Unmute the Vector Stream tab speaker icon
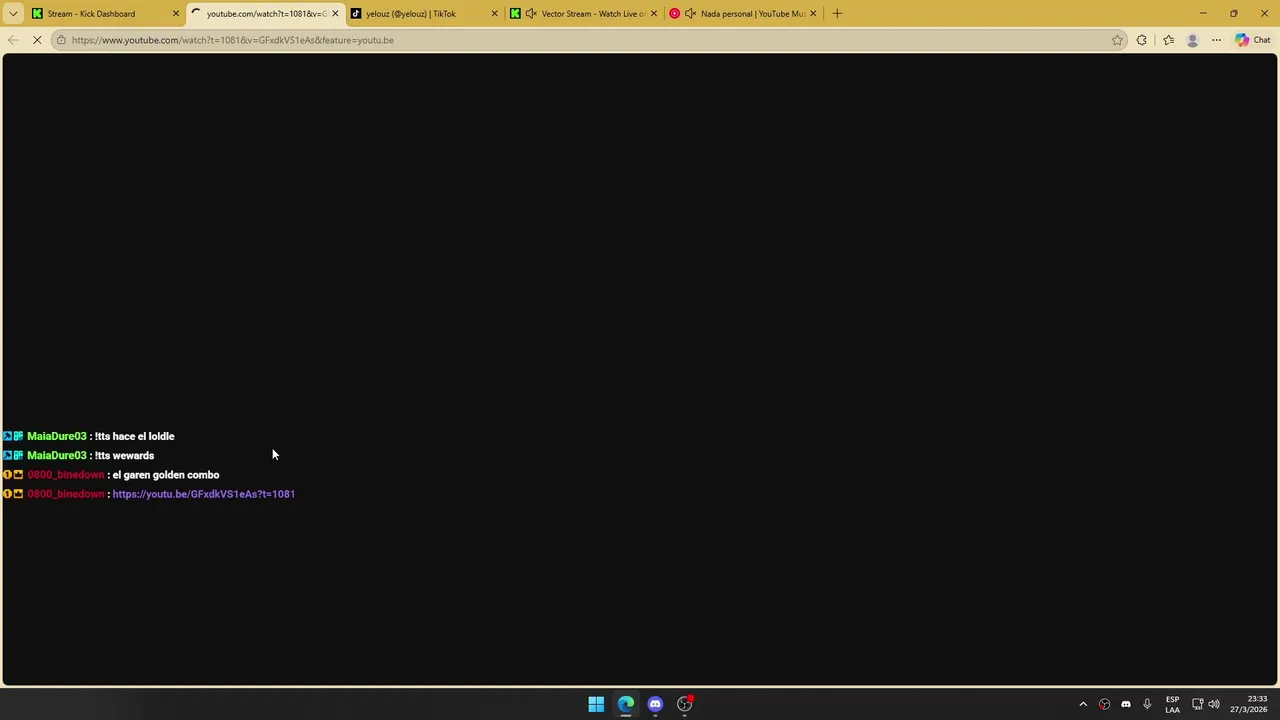Viewport: 1280px width, 720px height. 531,13
